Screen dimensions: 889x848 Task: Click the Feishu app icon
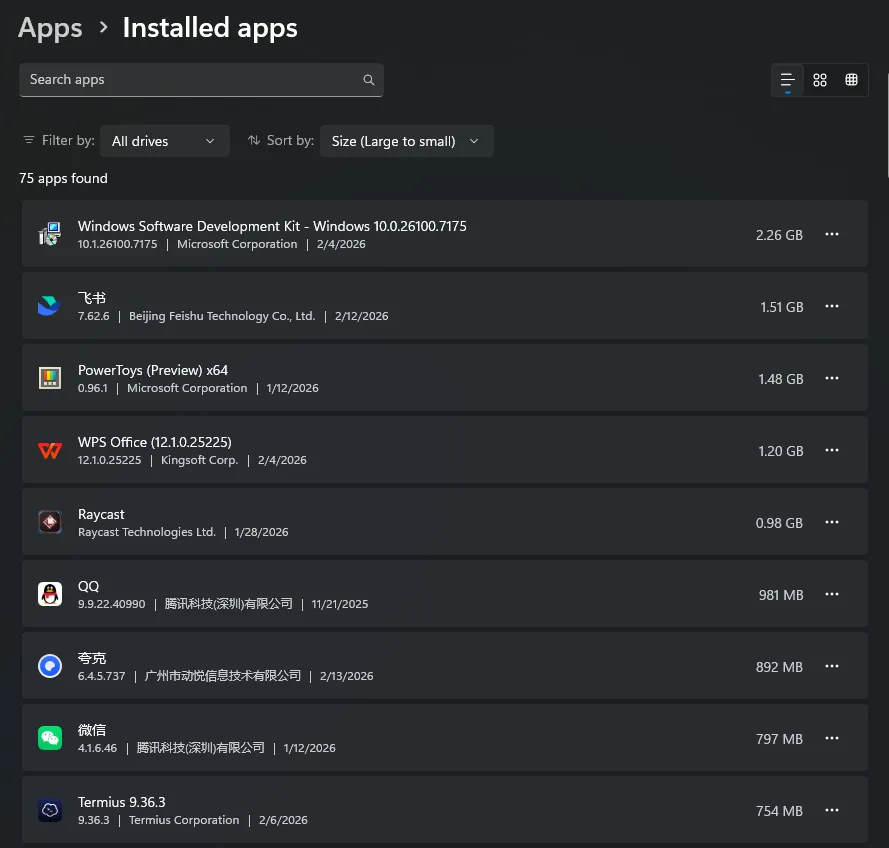tap(50, 307)
